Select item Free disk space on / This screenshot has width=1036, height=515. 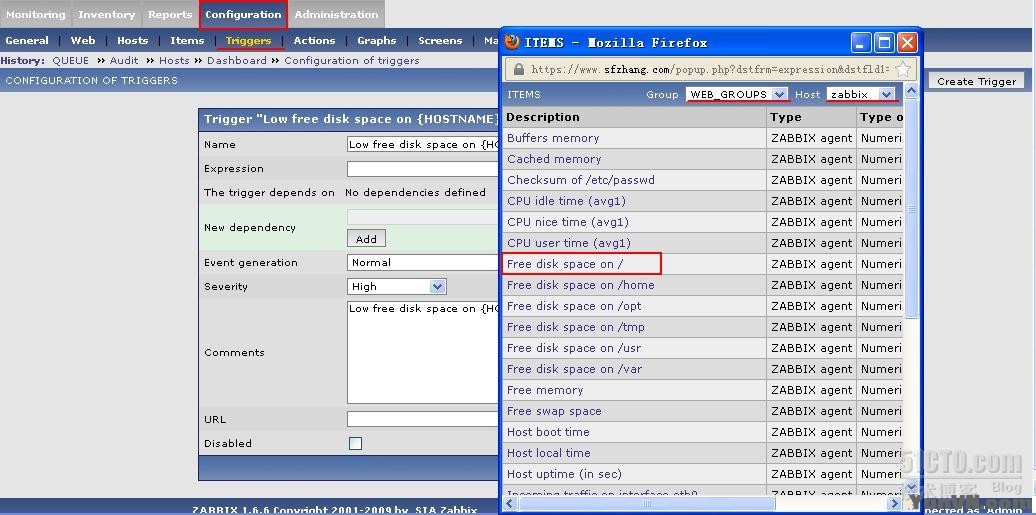[x=565, y=264]
